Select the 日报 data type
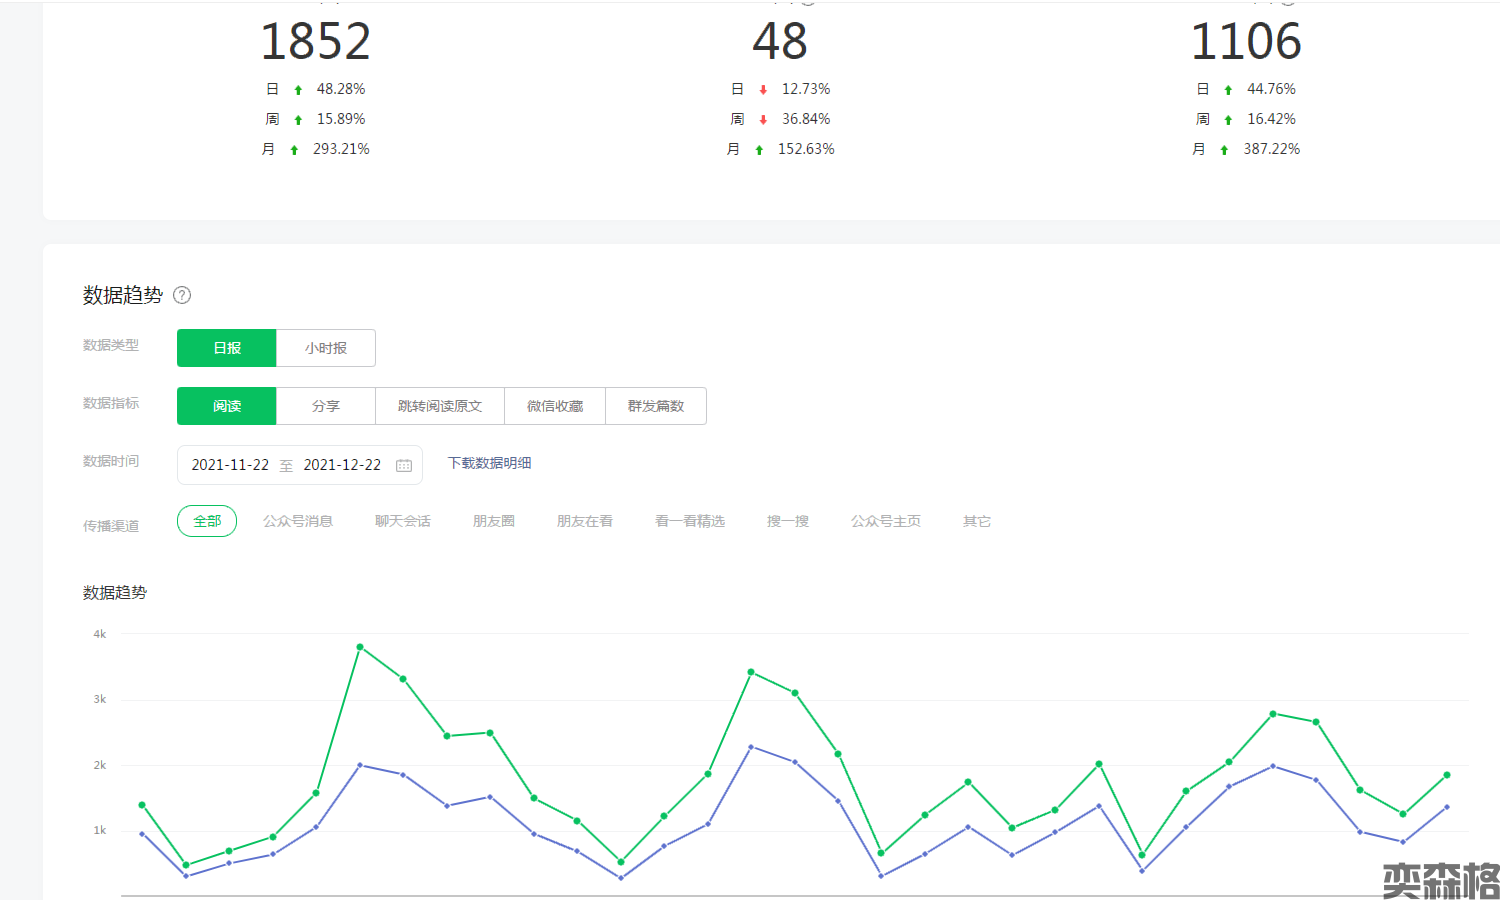1500x900 pixels. coord(227,348)
